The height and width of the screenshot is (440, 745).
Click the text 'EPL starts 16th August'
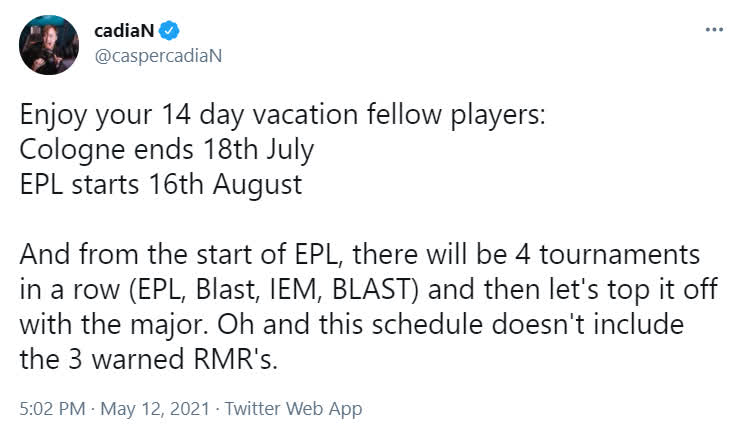pyautogui.click(x=161, y=185)
